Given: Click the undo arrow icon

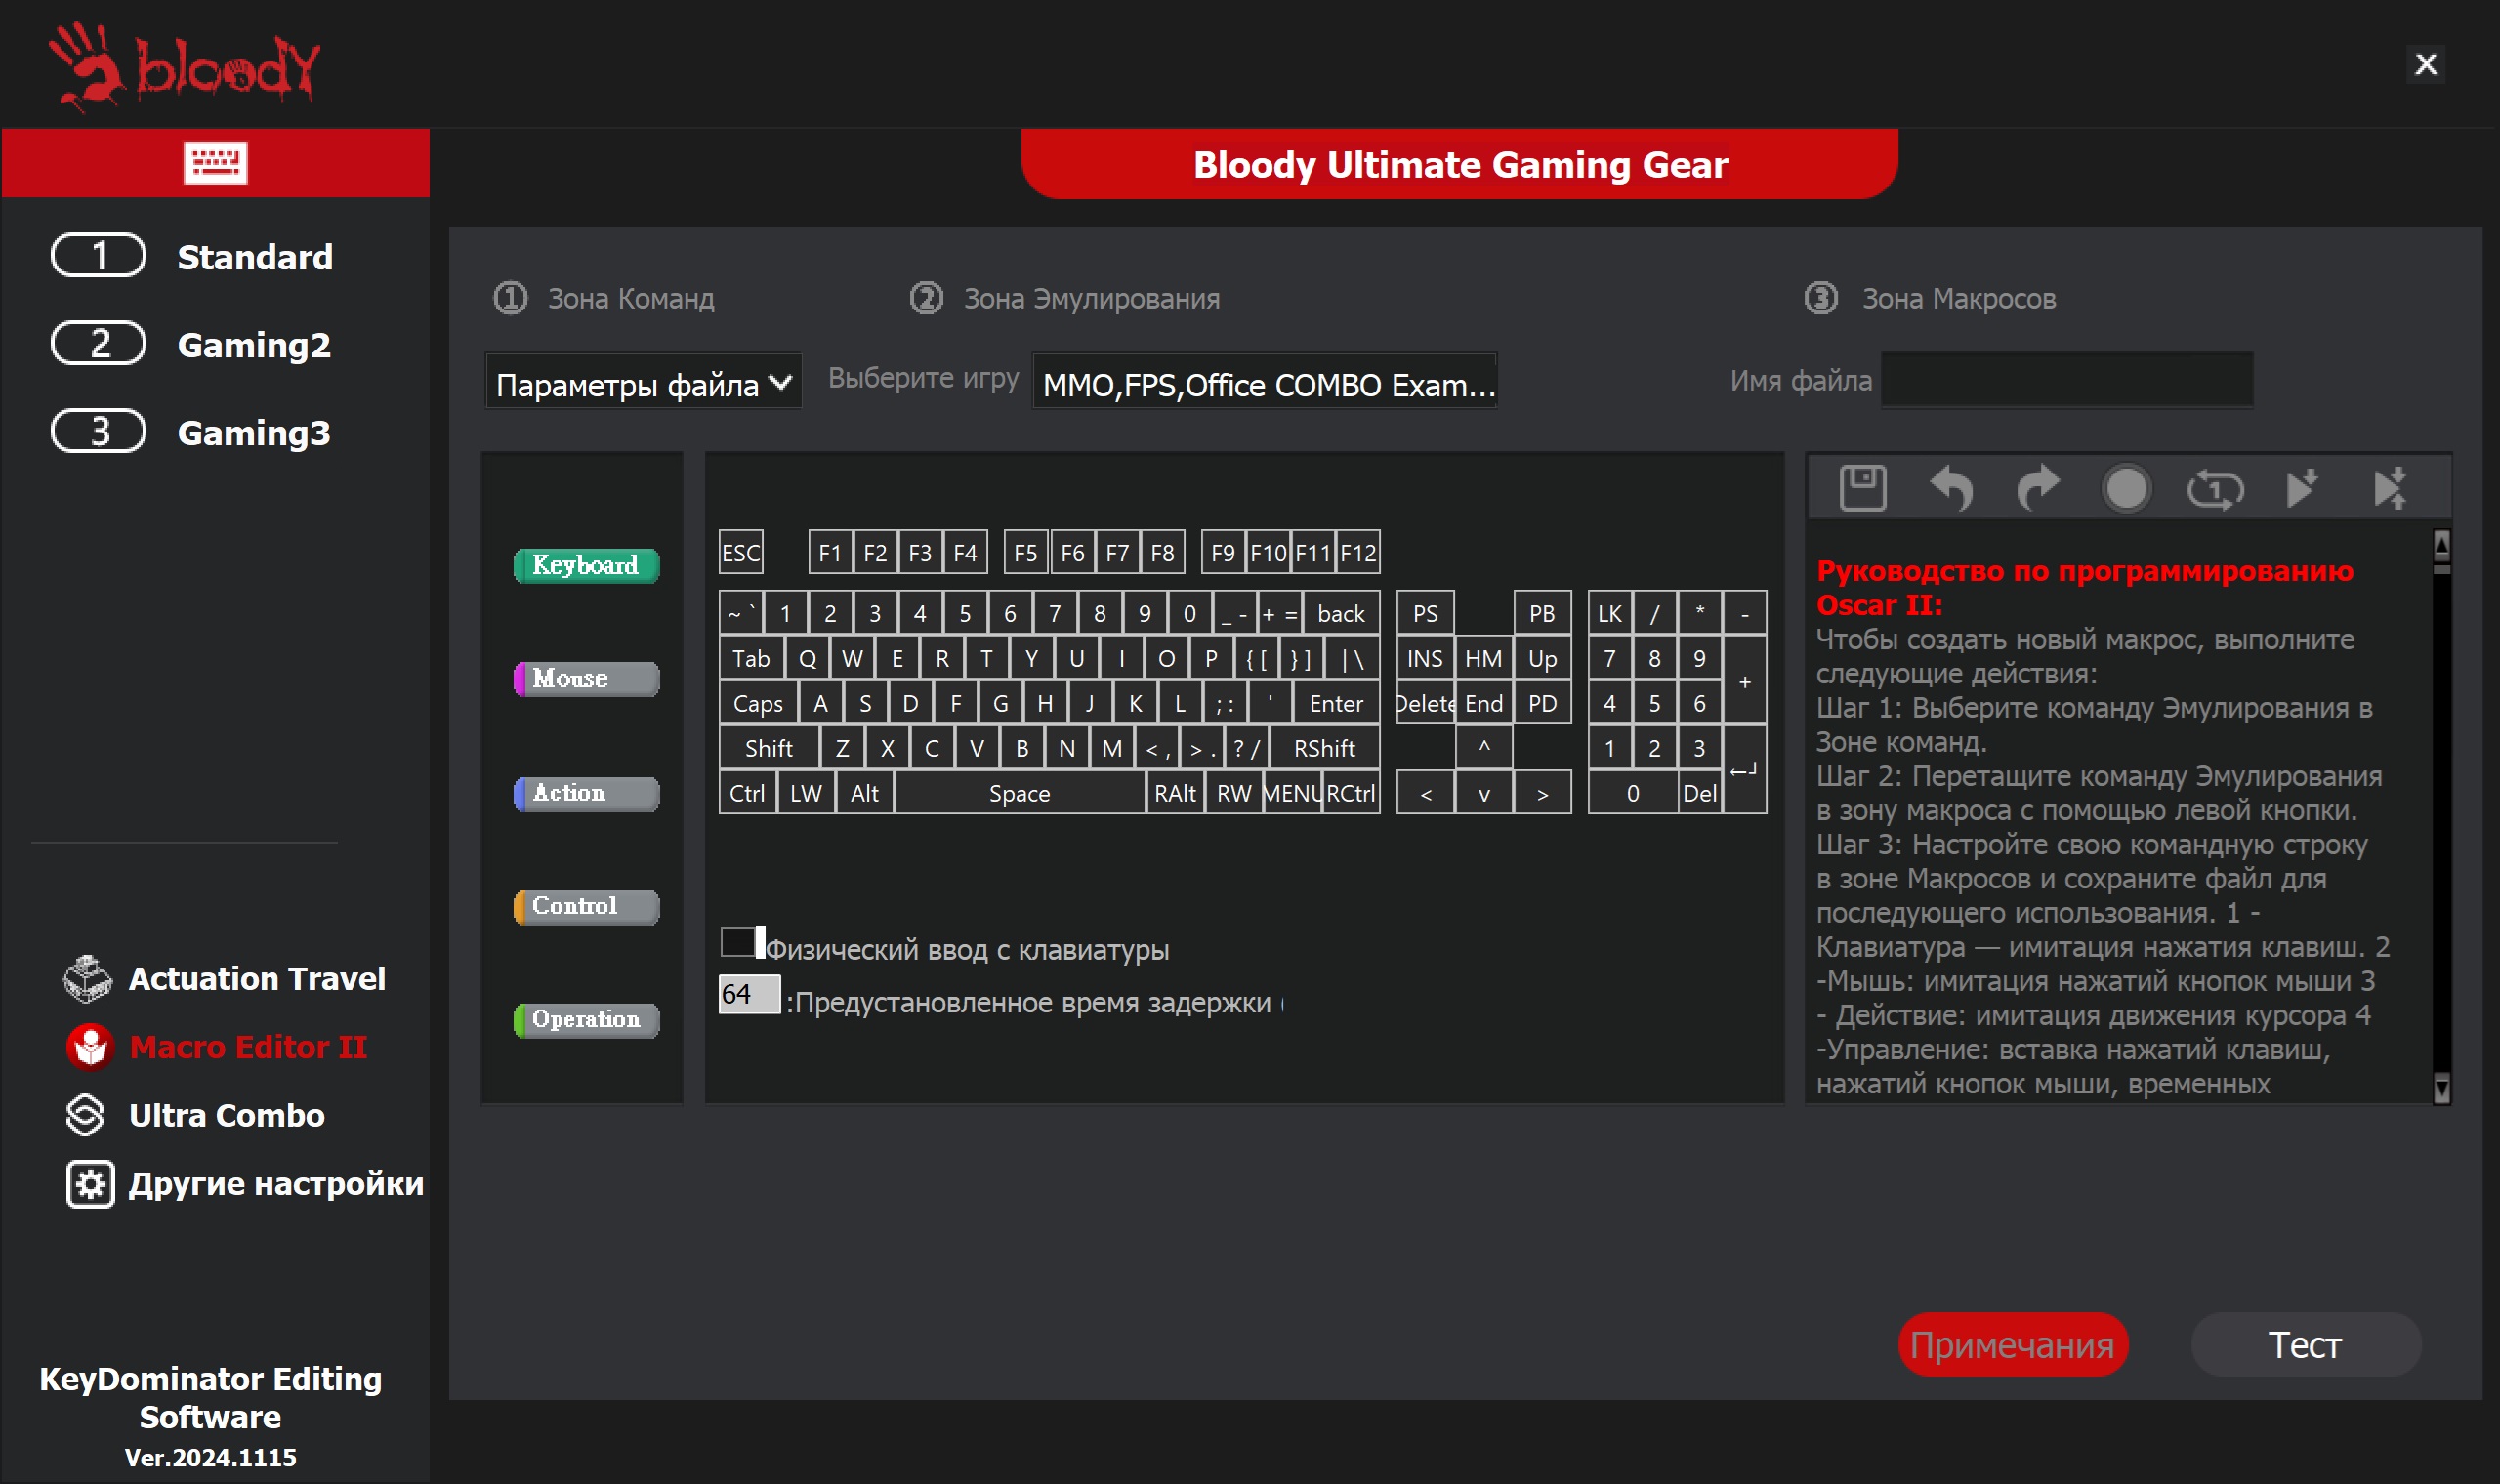Looking at the screenshot, I should click(1950, 489).
